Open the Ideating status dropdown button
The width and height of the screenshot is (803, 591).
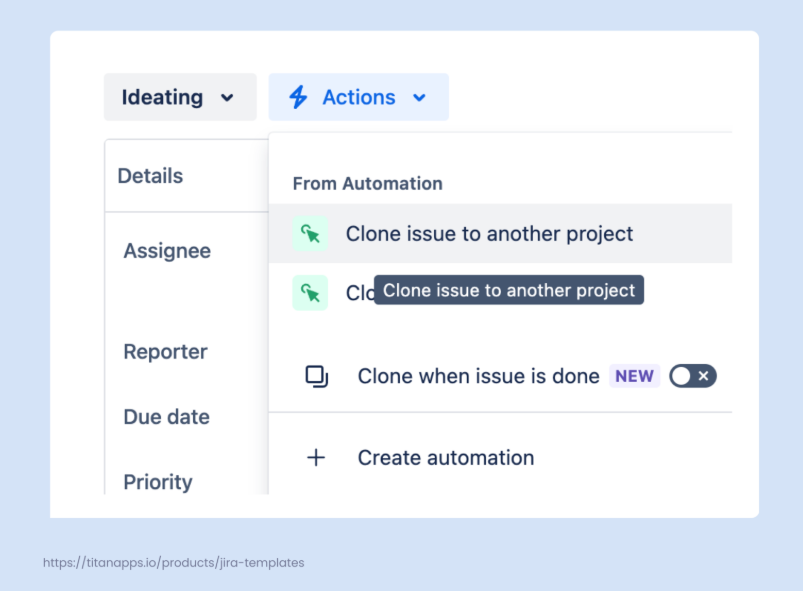pos(179,97)
